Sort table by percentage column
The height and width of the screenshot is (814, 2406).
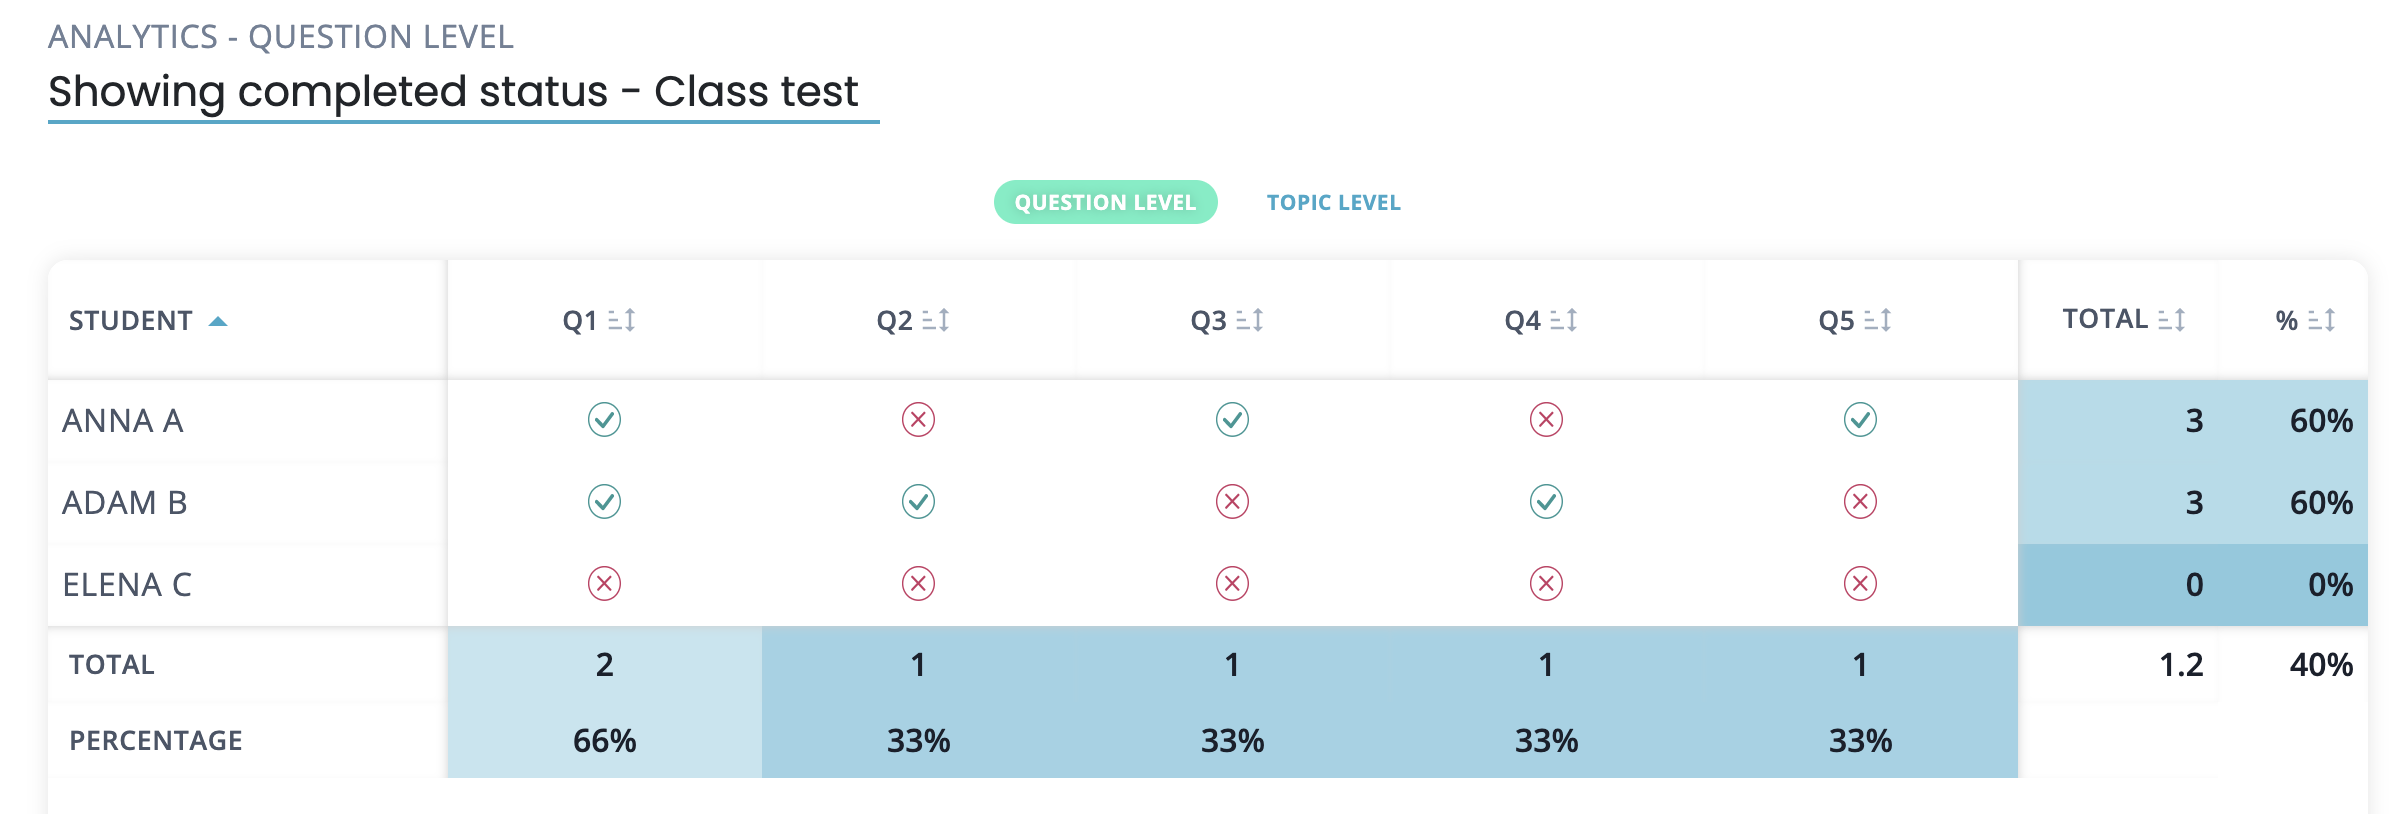pos(2321,321)
